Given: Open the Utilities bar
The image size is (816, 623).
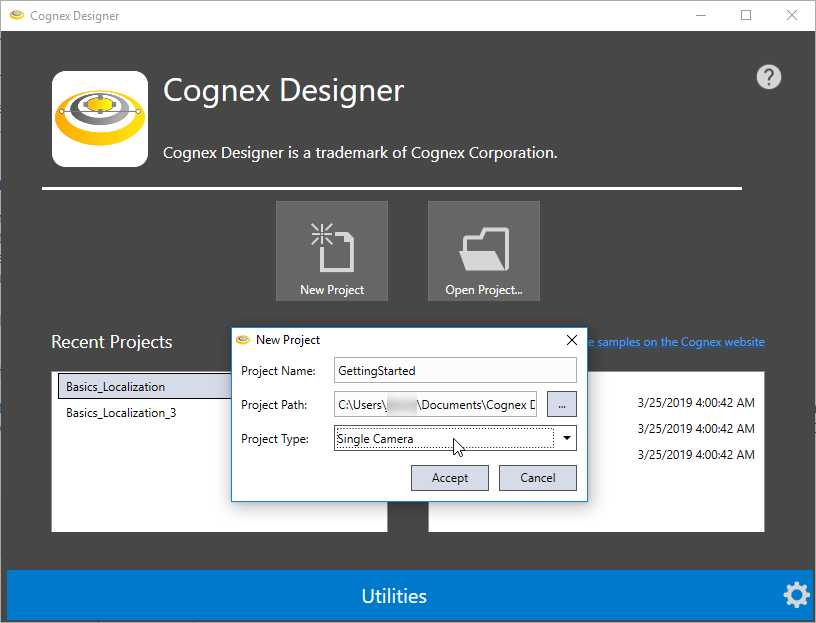Looking at the screenshot, I should (394, 596).
